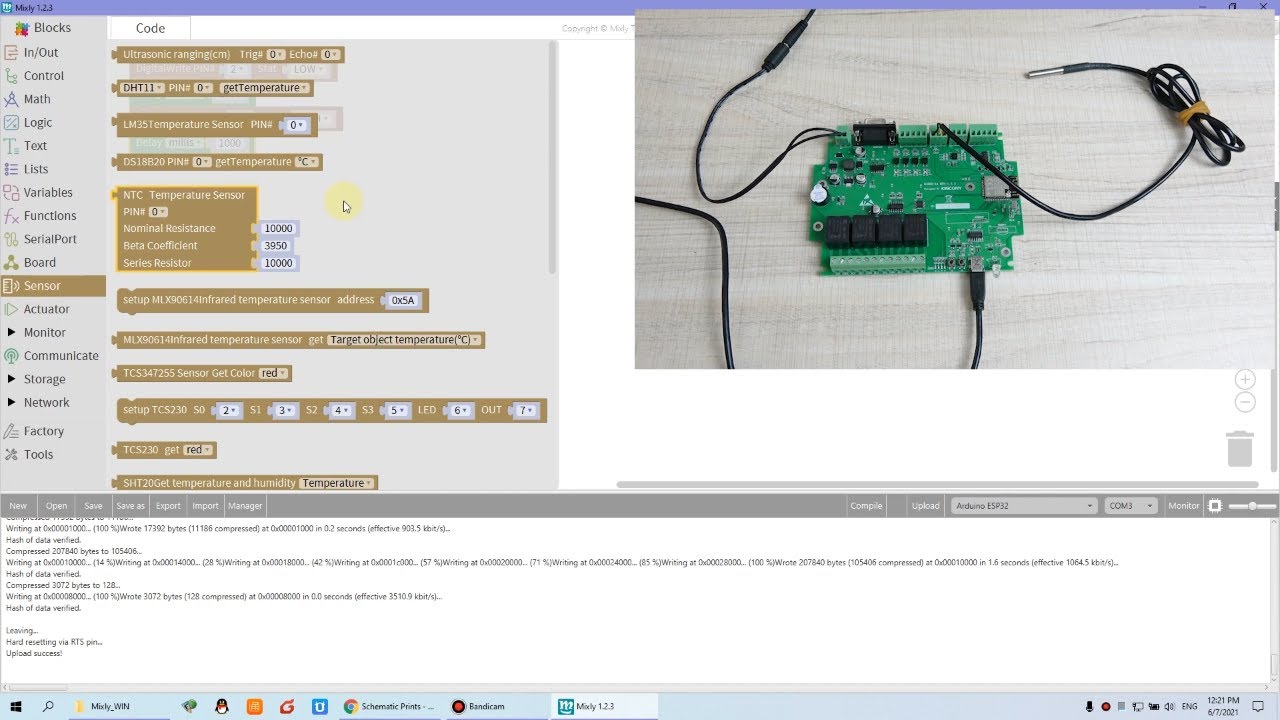Image resolution: width=1280 pixels, height=720 pixels.
Task: Click the trash can in workspace
Action: 1239,448
